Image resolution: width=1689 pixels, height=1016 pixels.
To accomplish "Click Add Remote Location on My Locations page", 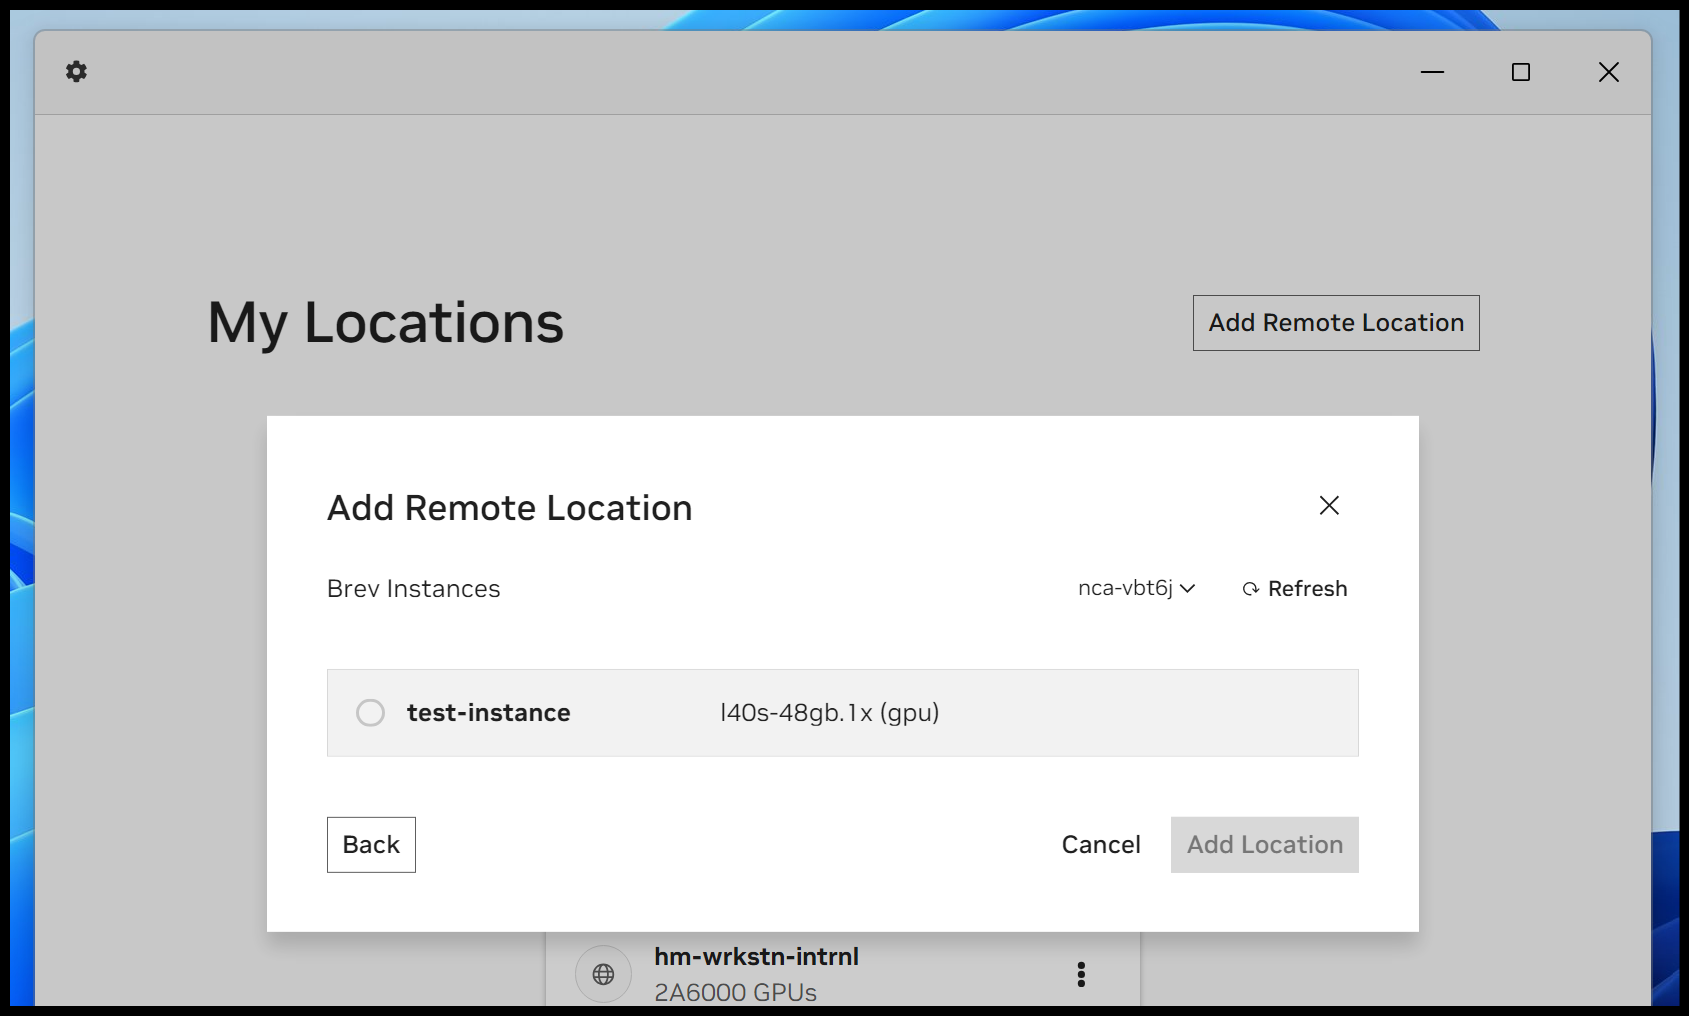I will point(1336,323).
